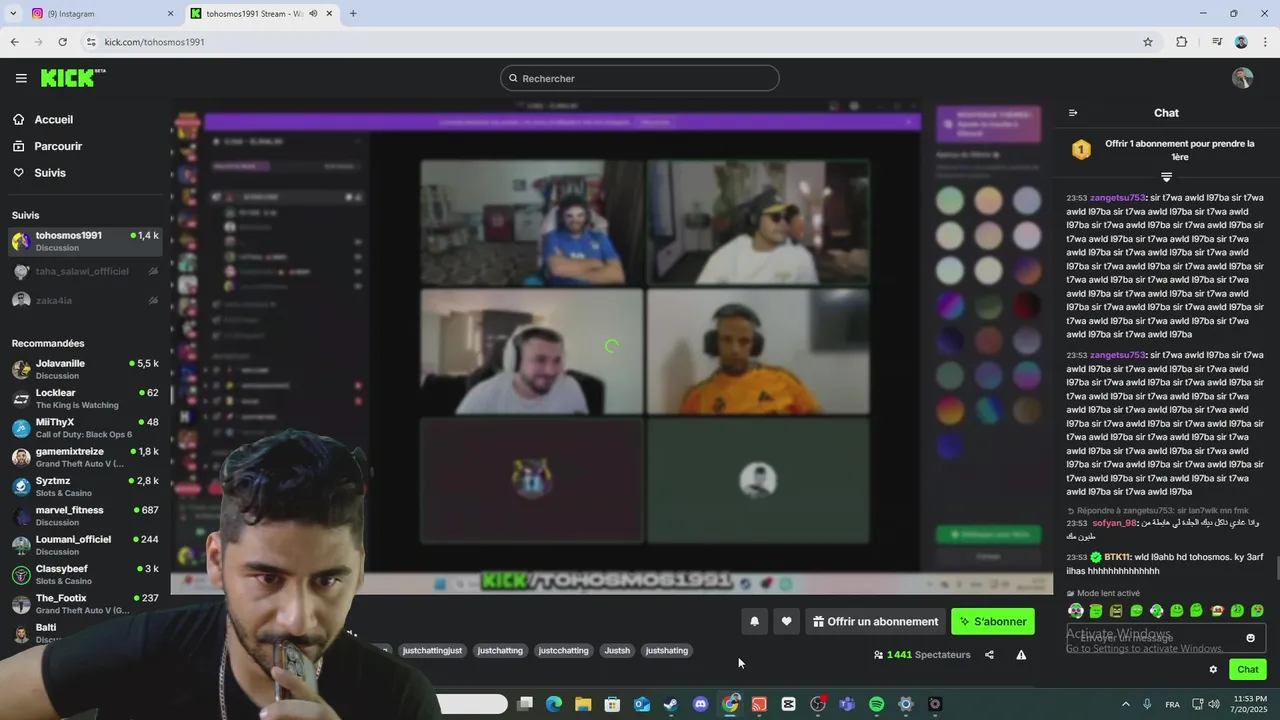Reload the page
Image resolution: width=1280 pixels, height=720 pixels.
pos(62,42)
